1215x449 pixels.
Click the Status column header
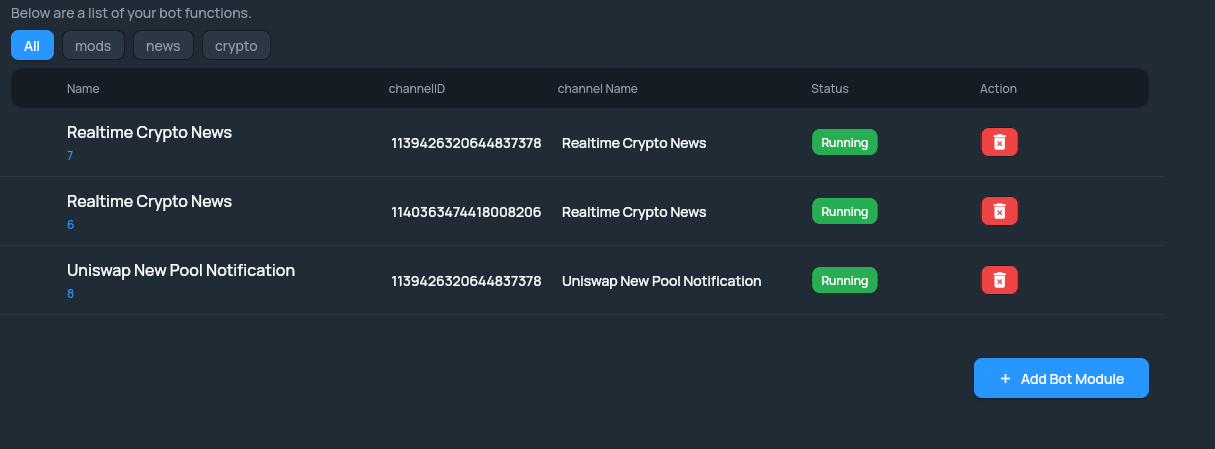(x=830, y=89)
